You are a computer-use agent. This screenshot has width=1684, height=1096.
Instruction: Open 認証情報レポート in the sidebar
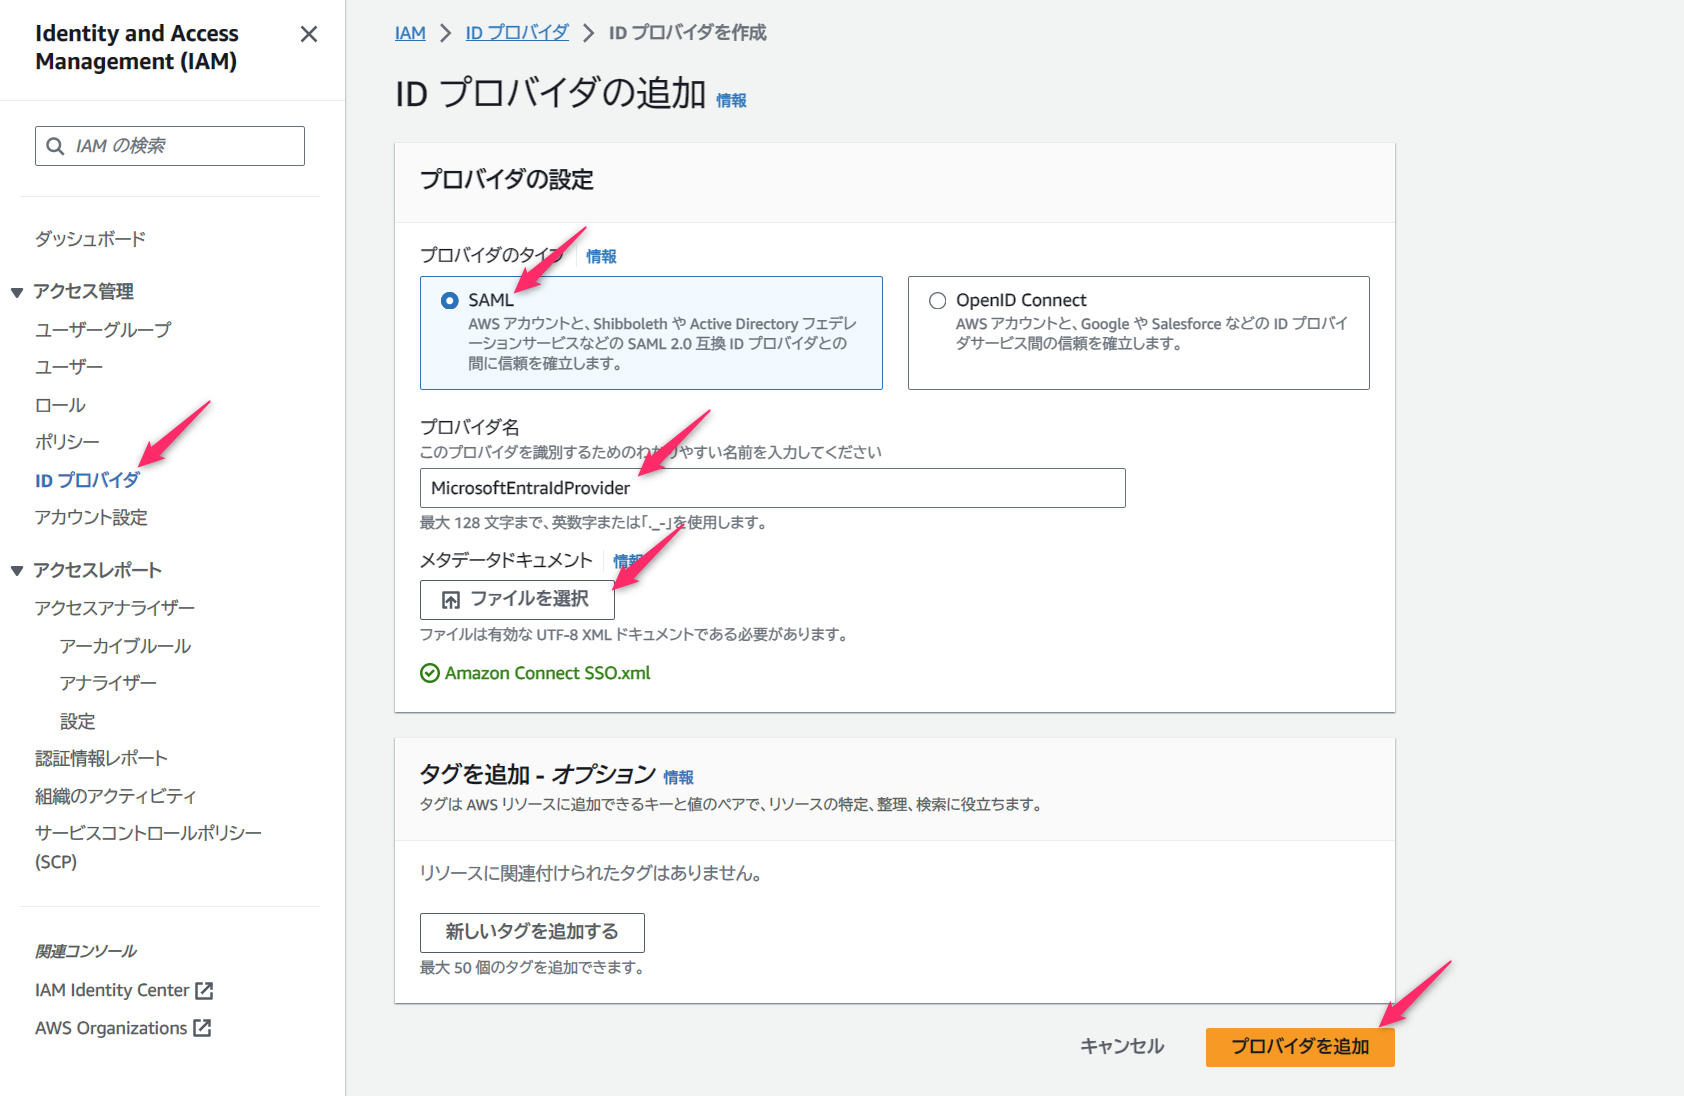[x=101, y=758]
